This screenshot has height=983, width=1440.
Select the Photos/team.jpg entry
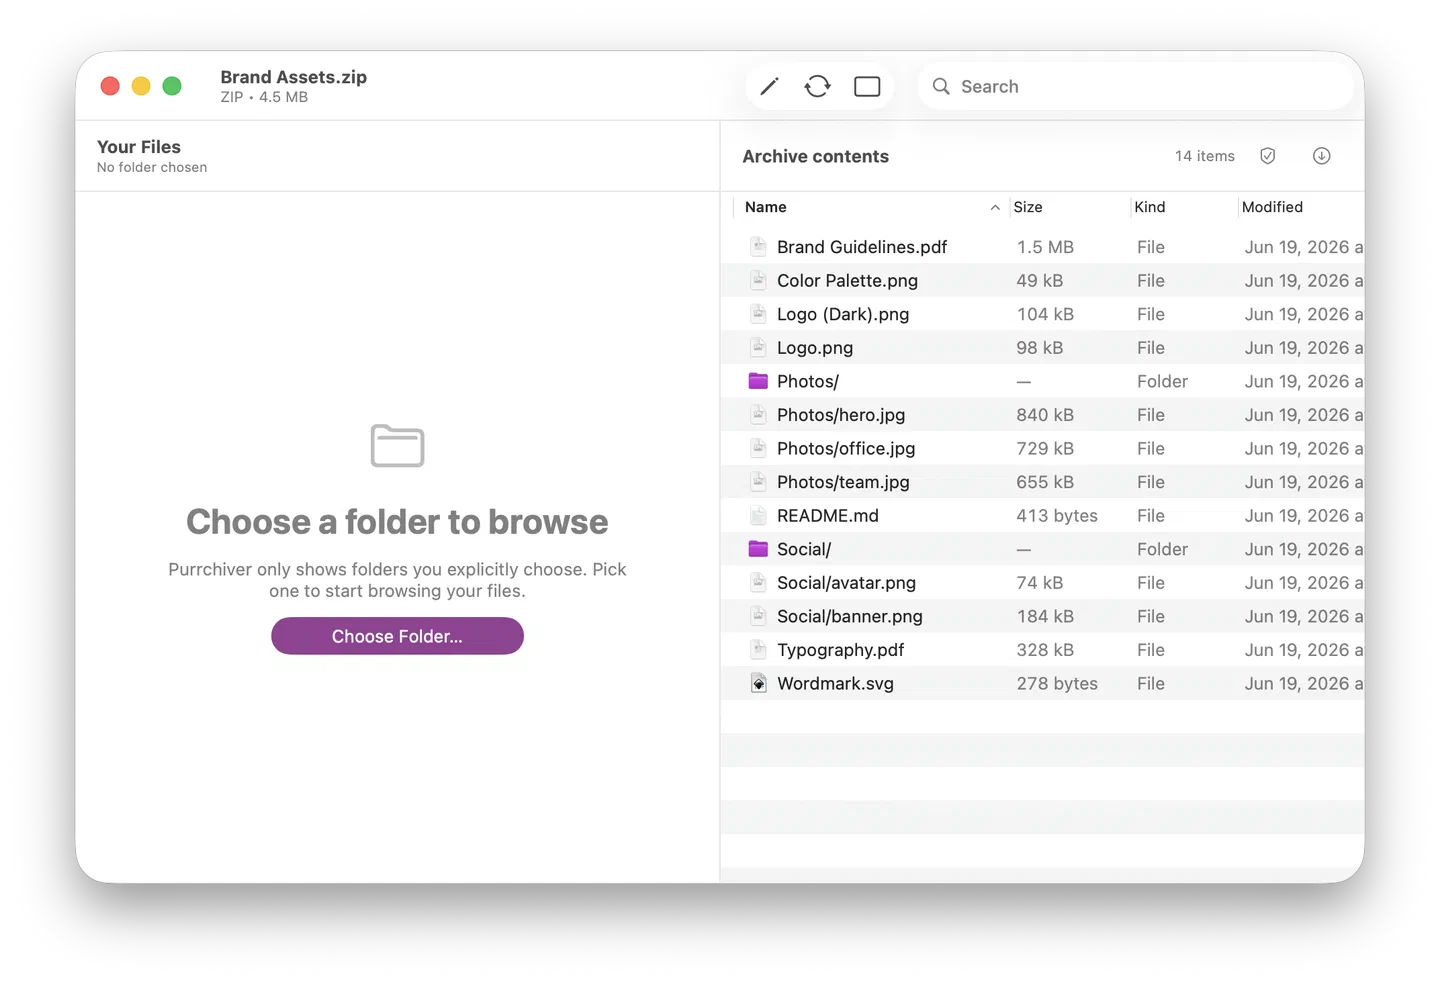tap(843, 482)
